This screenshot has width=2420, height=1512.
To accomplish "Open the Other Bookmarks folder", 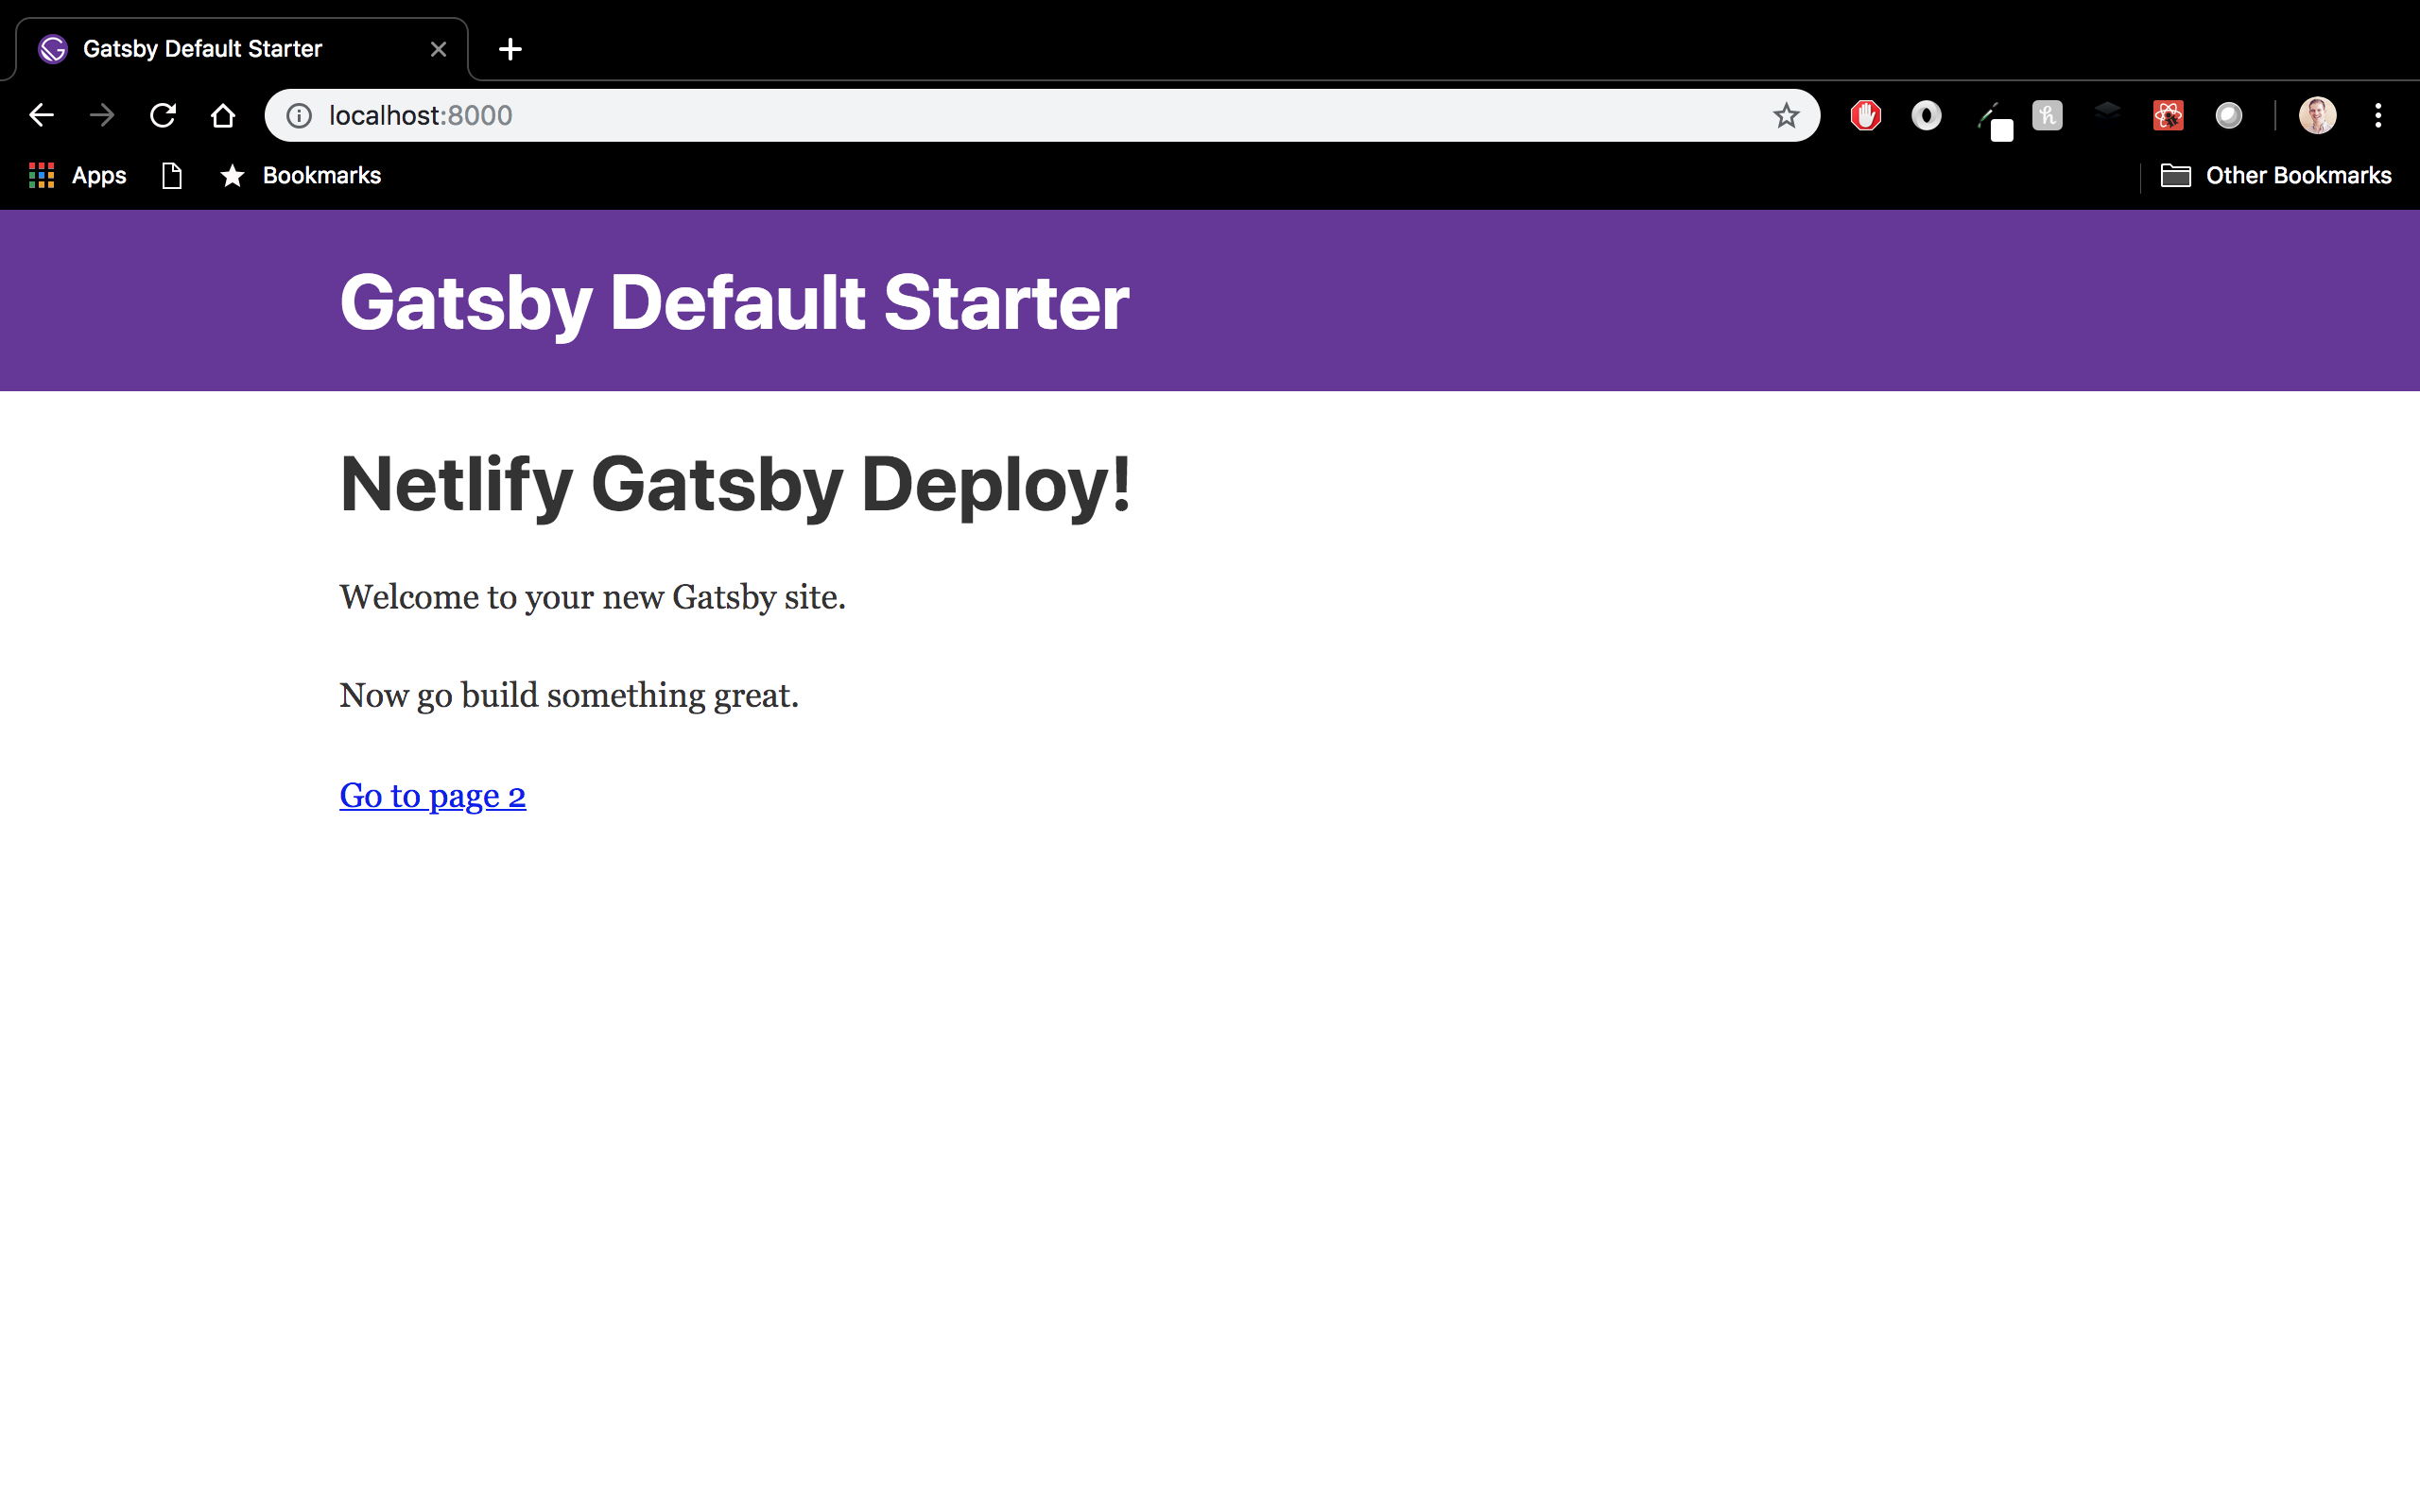I will 2276,176.
